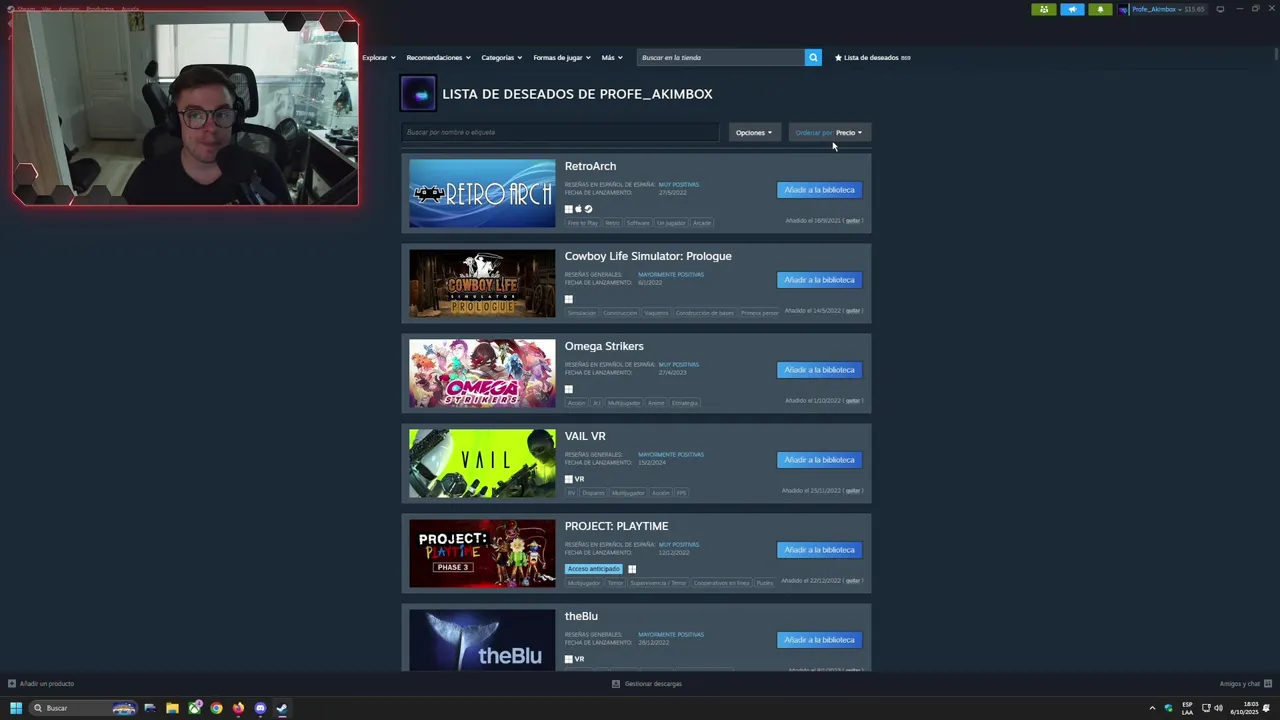1280x720 pixels.
Task: Open the RetroArch game thumbnail
Action: coord(482,194)
